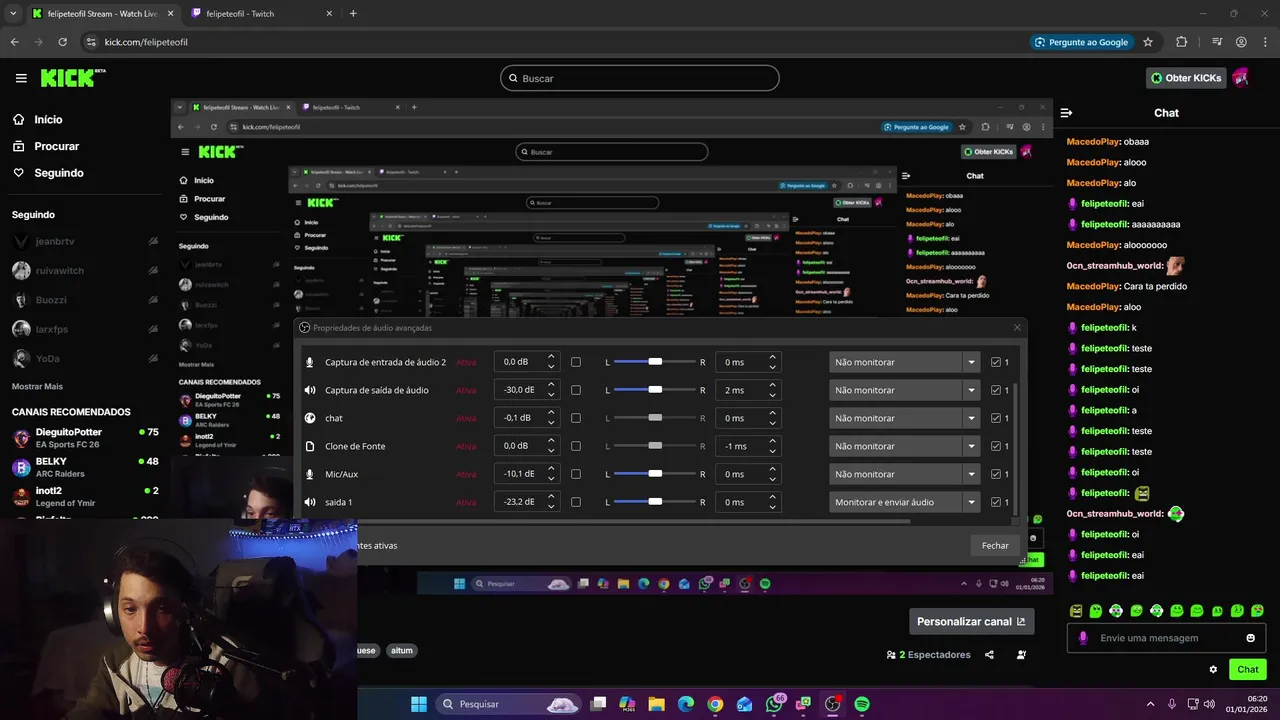
Task: Open chat settings gear icon
Action: point(1213,669)
